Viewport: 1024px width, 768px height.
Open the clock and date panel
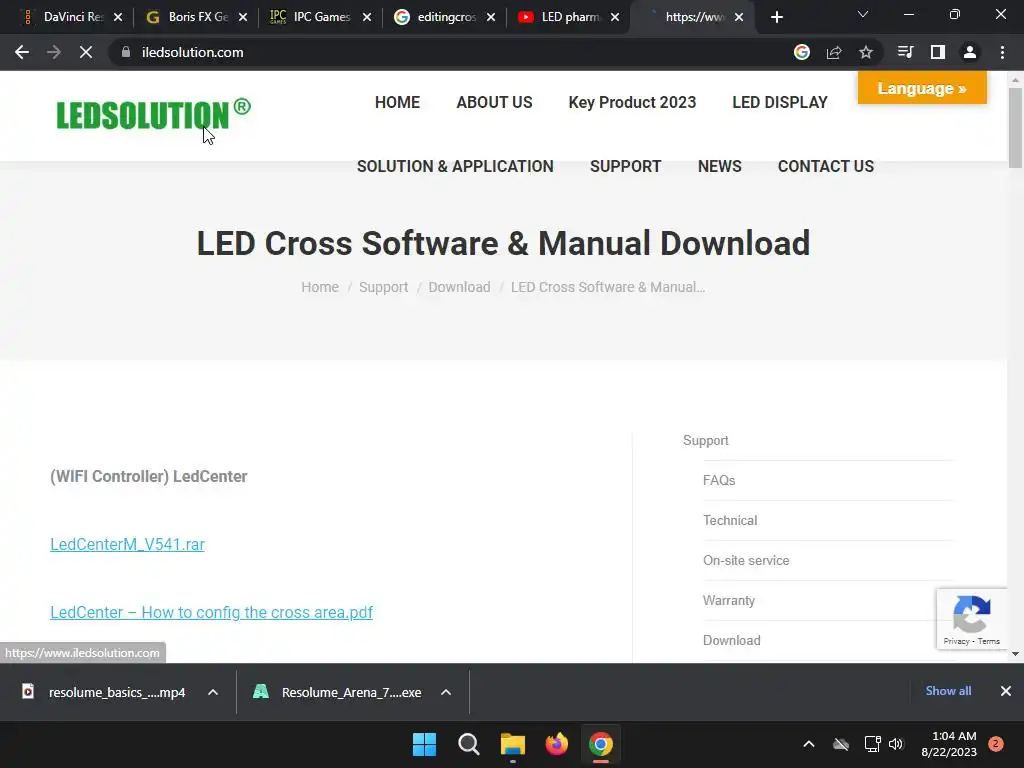pos(949,744)
